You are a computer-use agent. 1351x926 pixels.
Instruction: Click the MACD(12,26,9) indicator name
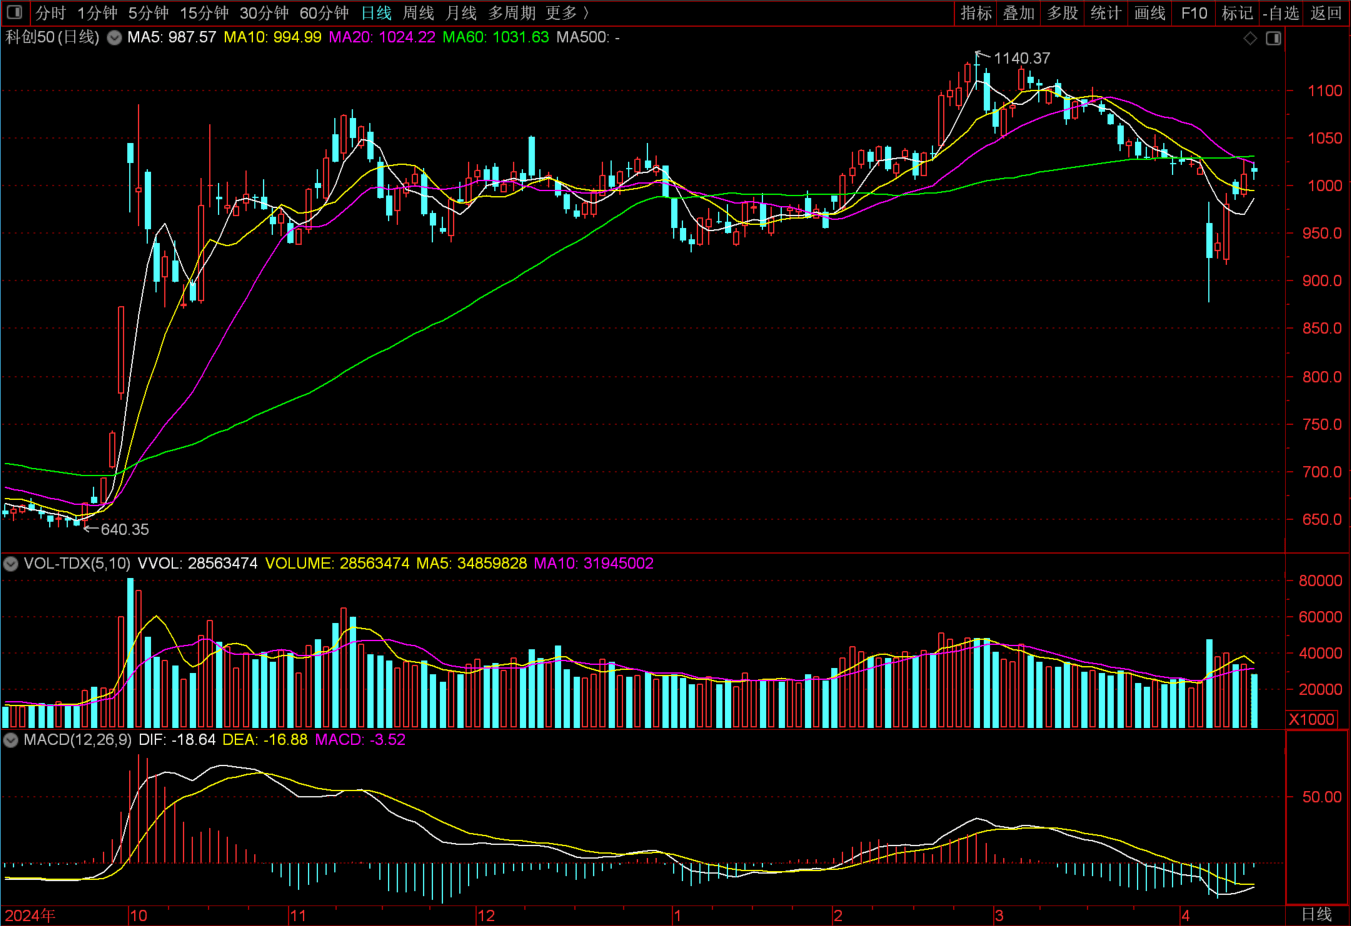coord(77,740)
